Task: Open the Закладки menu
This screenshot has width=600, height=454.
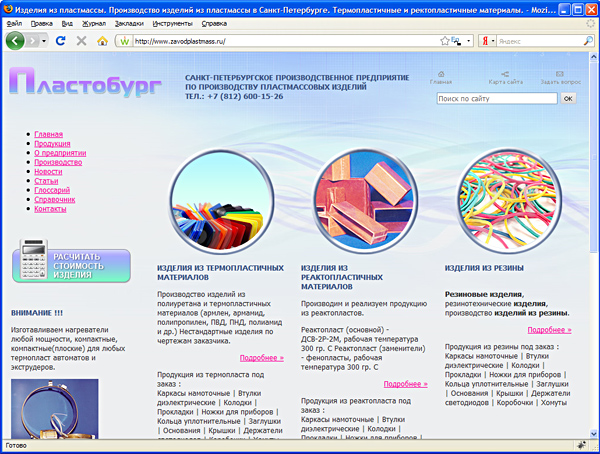Action: click(x=129, y=23)
